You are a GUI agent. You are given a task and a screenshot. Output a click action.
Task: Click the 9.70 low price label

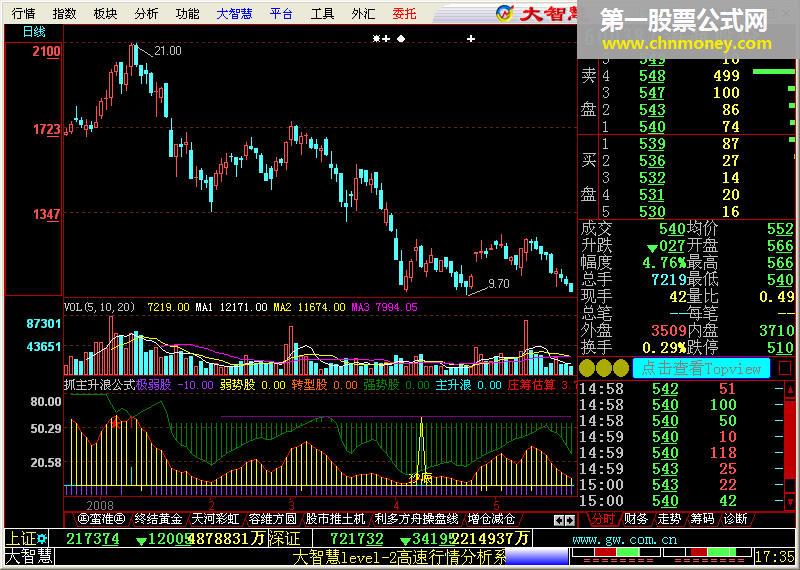click(x=498, y=284)
